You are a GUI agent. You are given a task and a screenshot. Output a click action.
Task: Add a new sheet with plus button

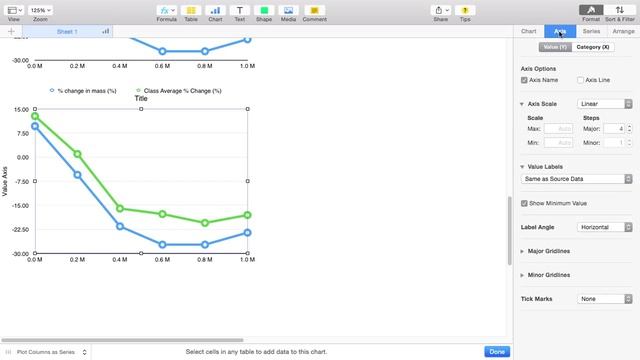[x=11, y=31]
